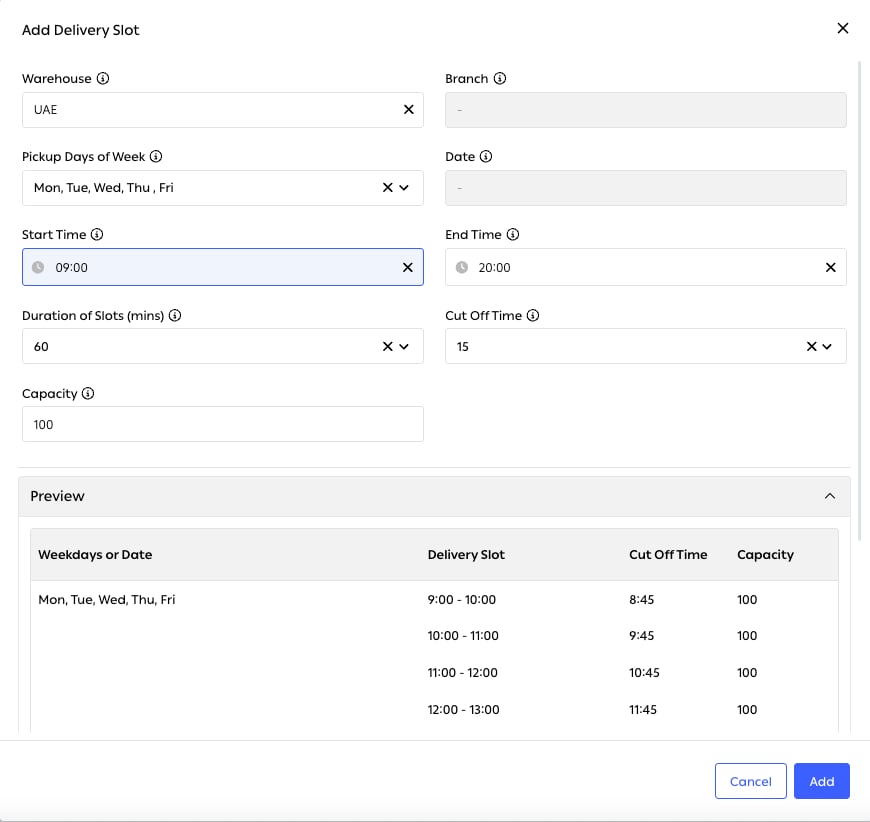Clear the 60 minute duration value
Viewport: 870px width, 822px height.
coord(387,346)
